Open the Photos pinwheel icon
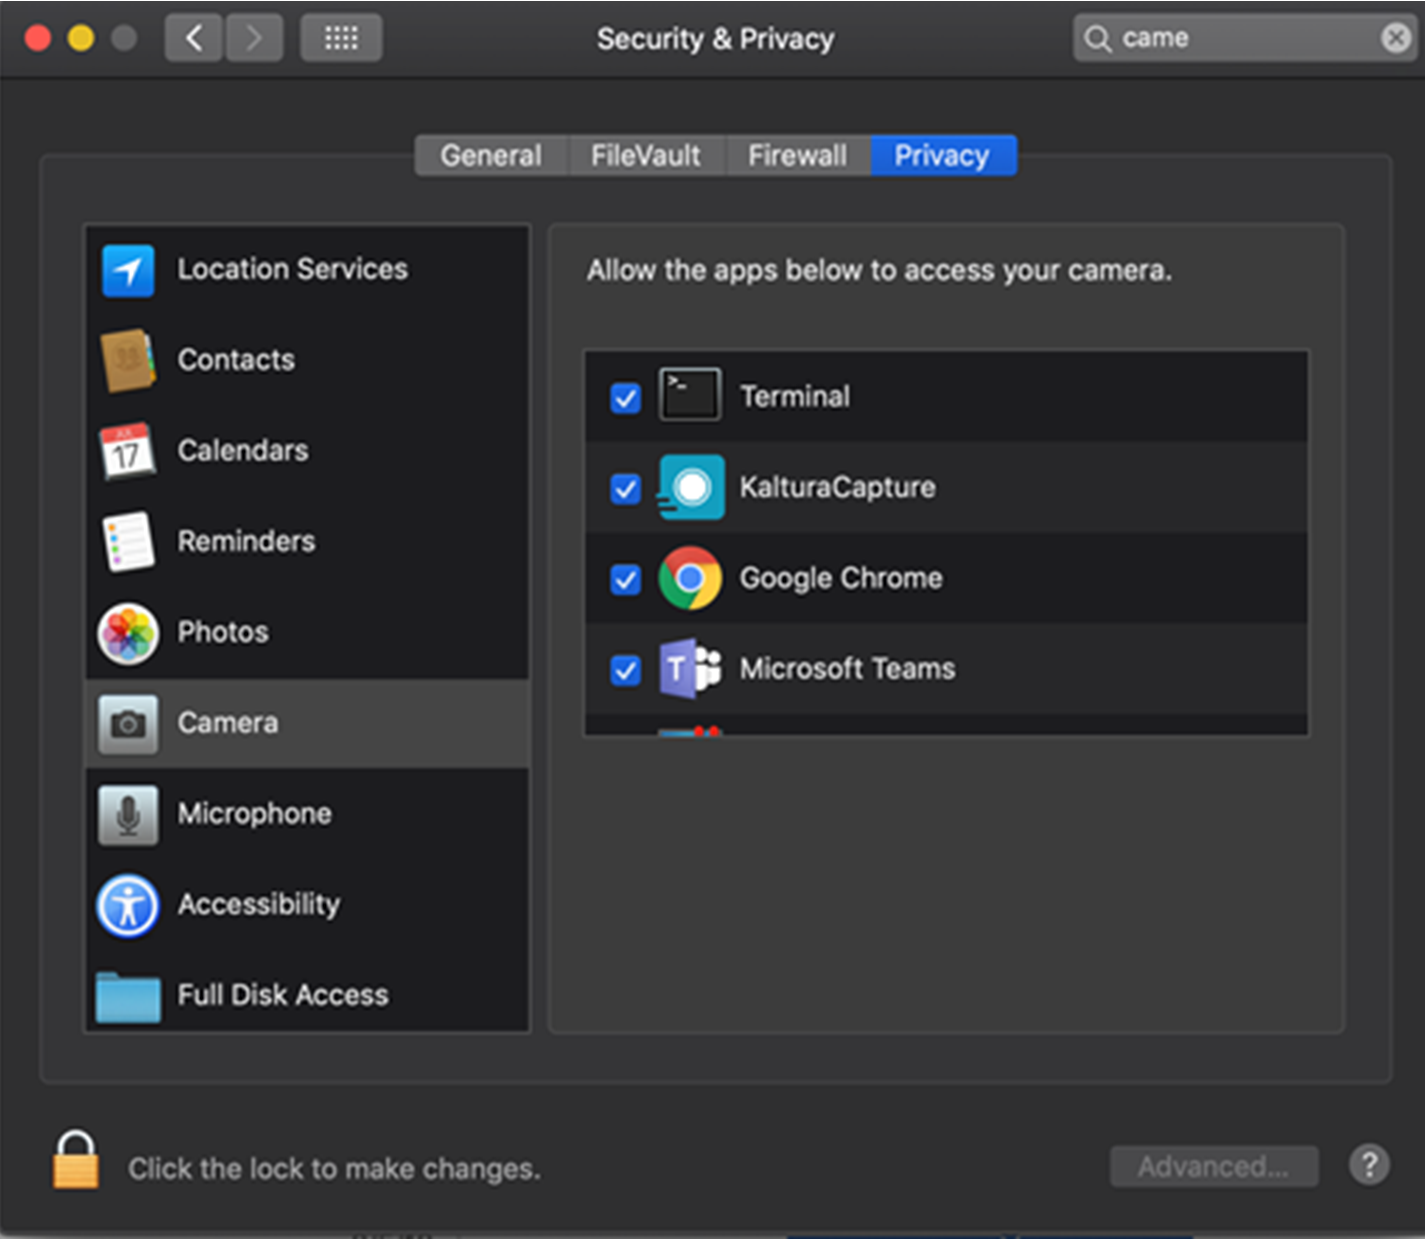This screenshot has height=1241, width=1425. (128, 633)
